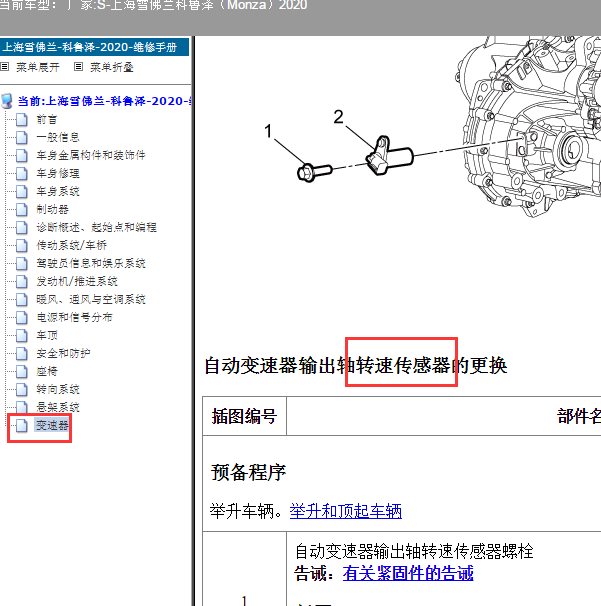Open the 发动机/推进系统 chapter
Screen dimensions: 601x606
[77, 281]
